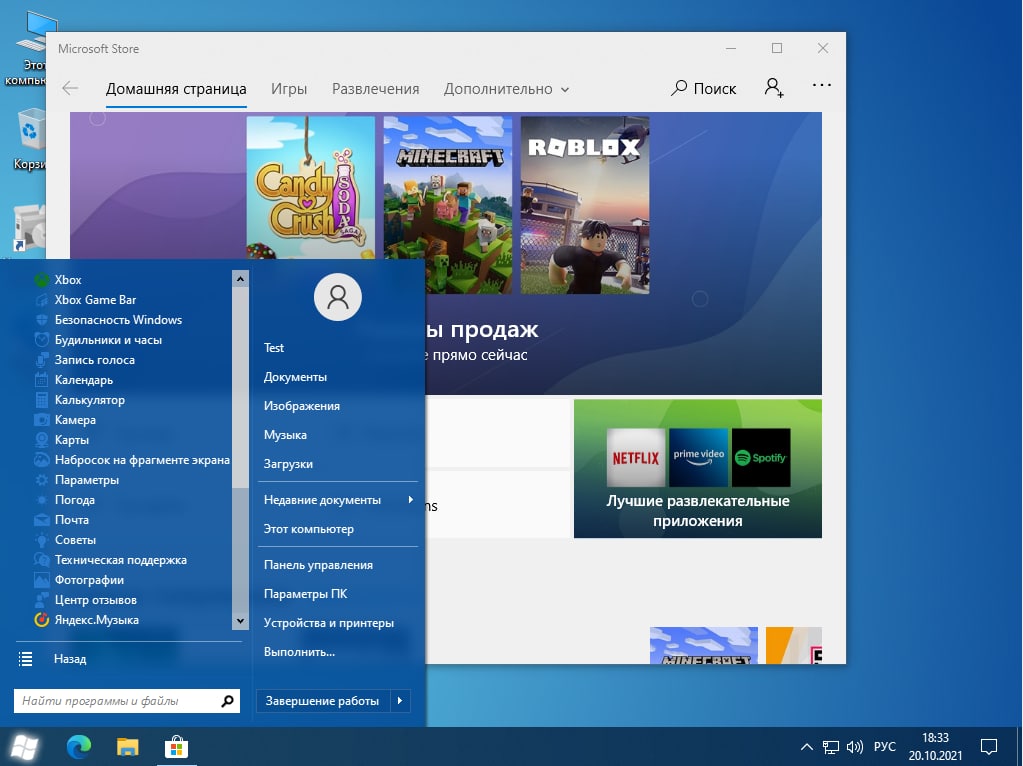Open Карты app icon

click(x=42, y=440)
